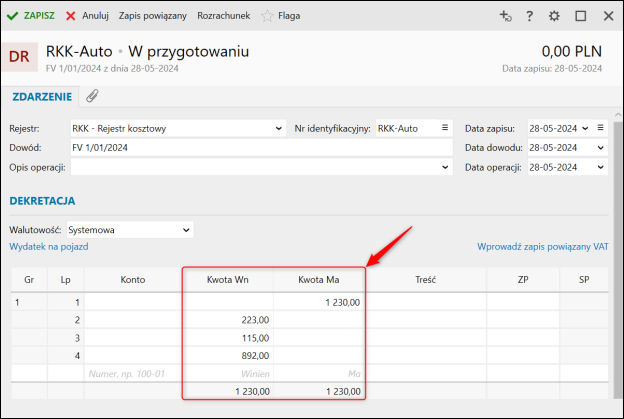Click the Winien placeholder cell
Viewport: 624px width, 419px height.
(x=228, y=374)
